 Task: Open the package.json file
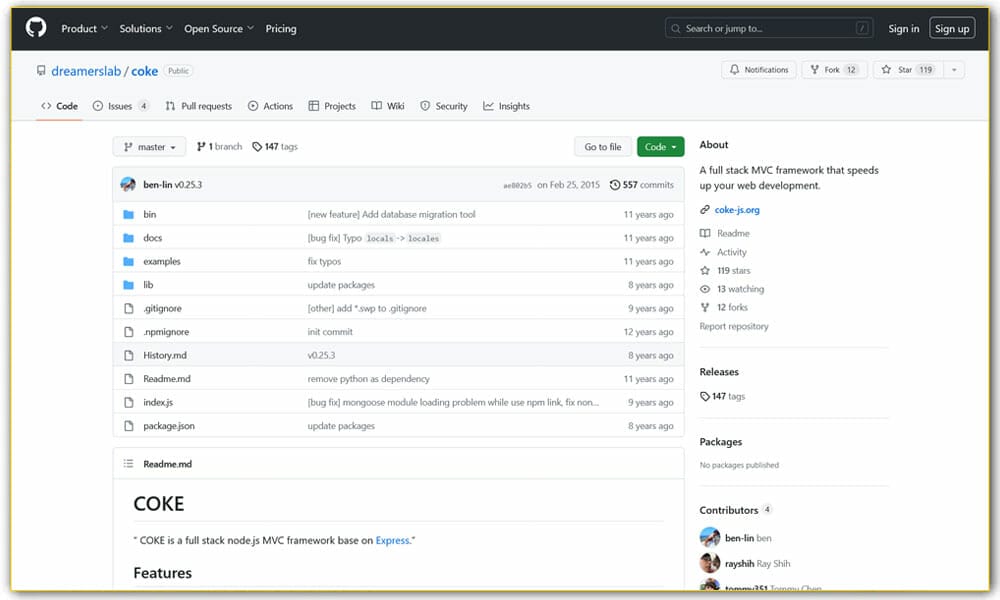(169, 426)
